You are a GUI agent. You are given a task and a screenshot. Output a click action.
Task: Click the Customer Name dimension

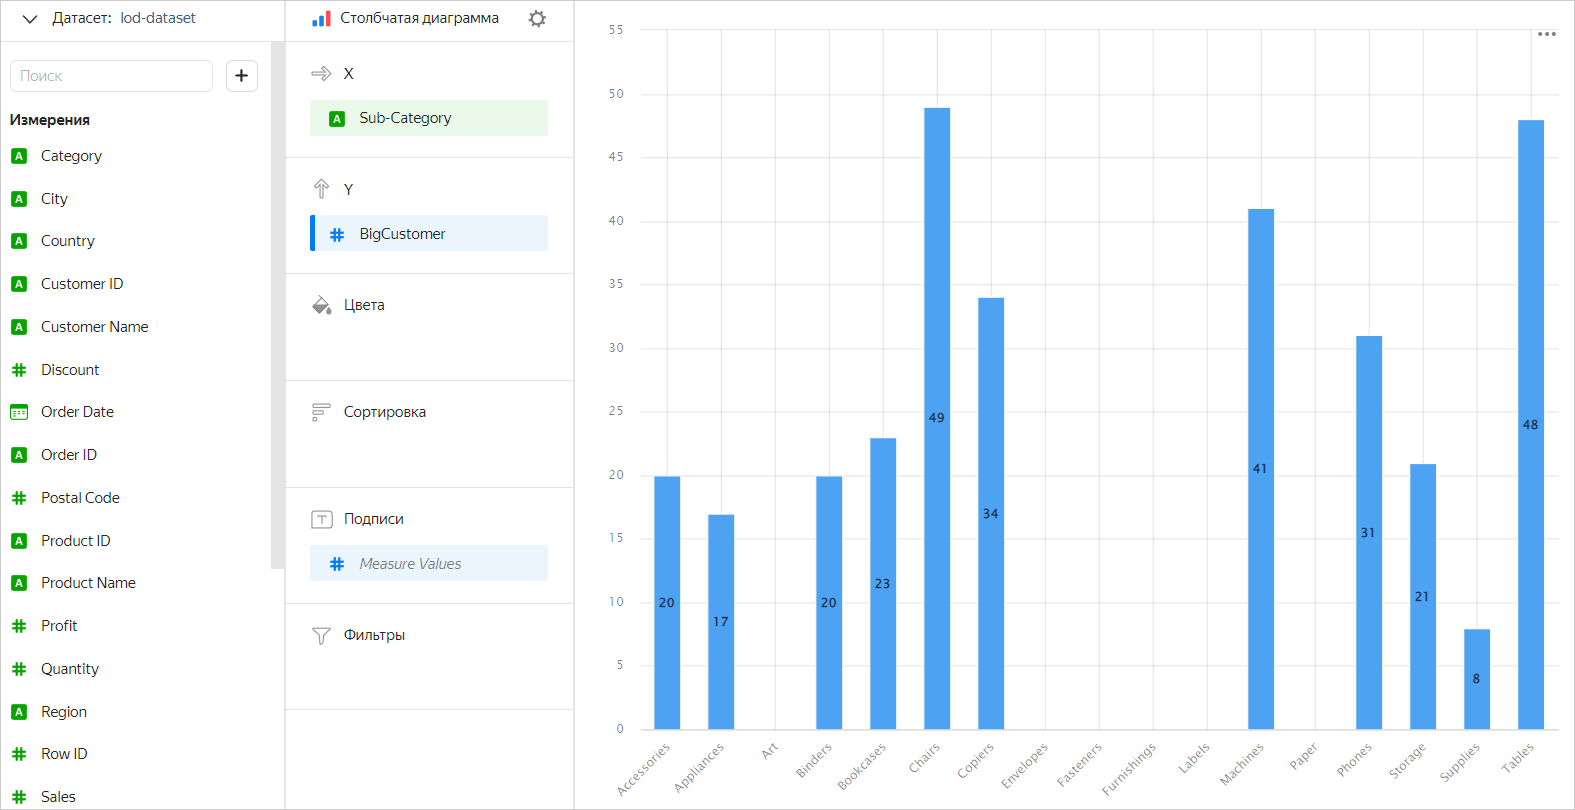coord(94,327)
